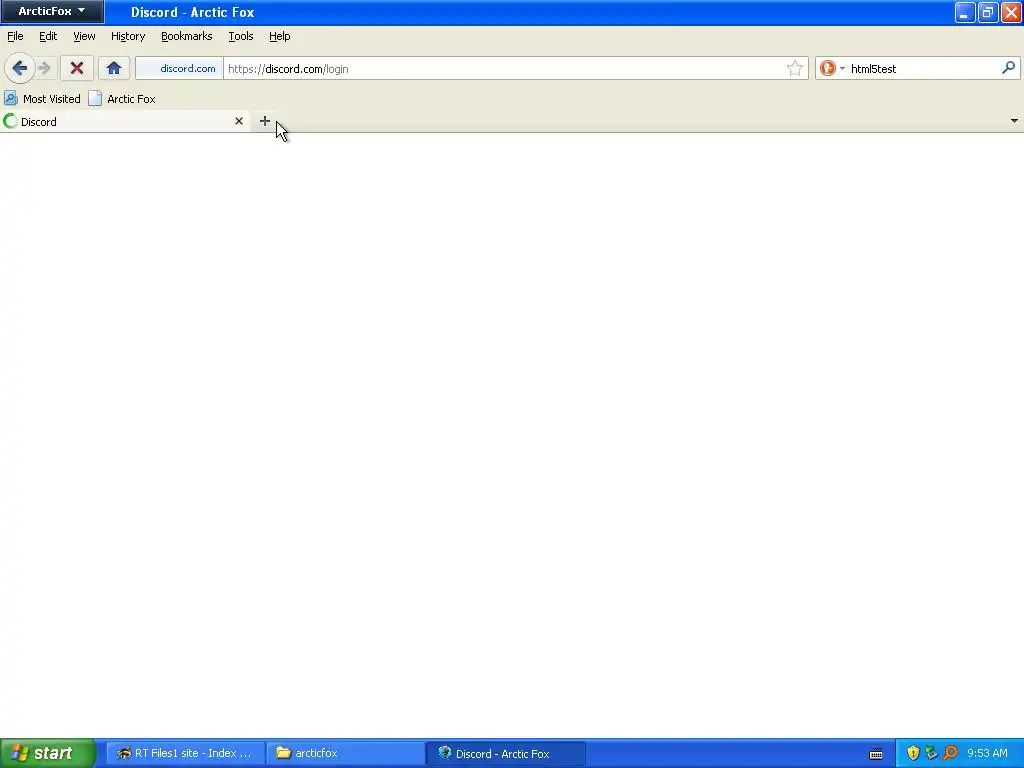Image resolution: width=1024 pixels, height=768 pixels.
Task: Open the Arctic Fox bookmark
Action: (x=122, y=99)
